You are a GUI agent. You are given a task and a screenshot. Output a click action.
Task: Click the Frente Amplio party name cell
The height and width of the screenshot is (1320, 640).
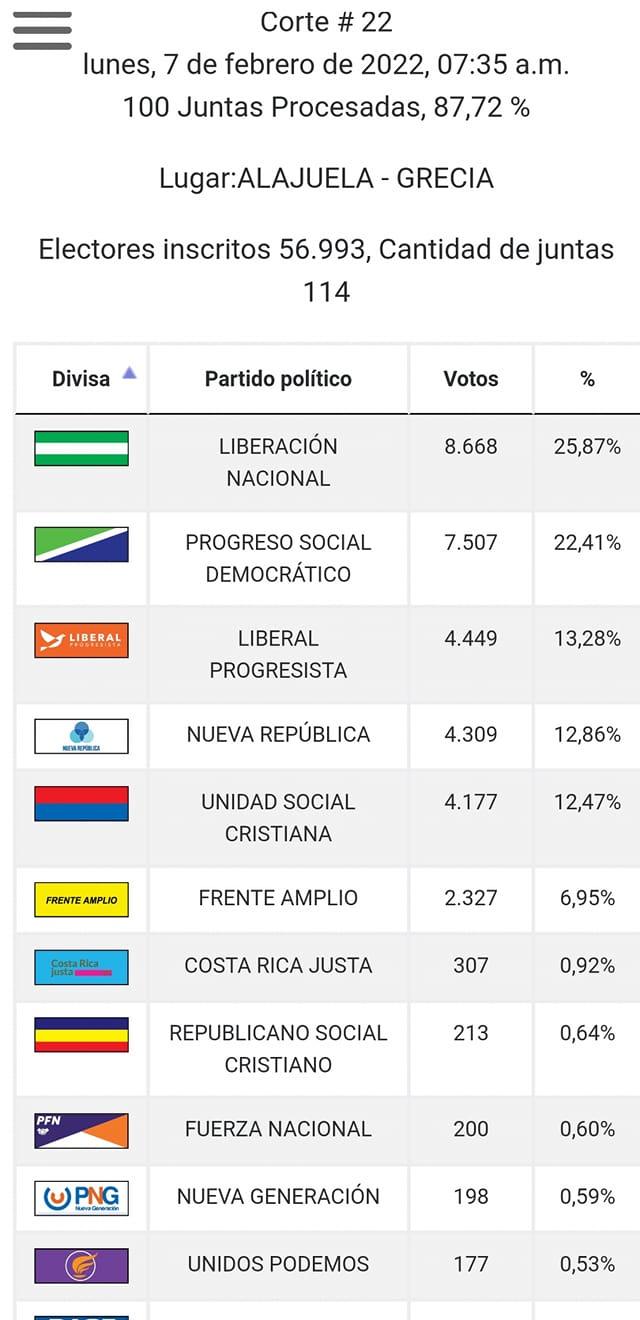(278, 898)
